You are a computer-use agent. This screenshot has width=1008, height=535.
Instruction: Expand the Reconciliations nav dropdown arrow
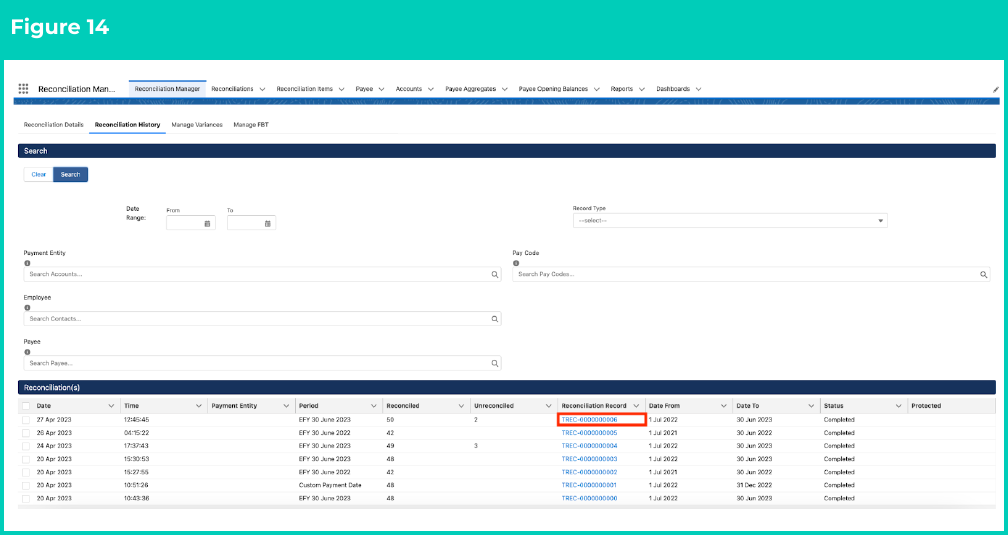[262, 89]
